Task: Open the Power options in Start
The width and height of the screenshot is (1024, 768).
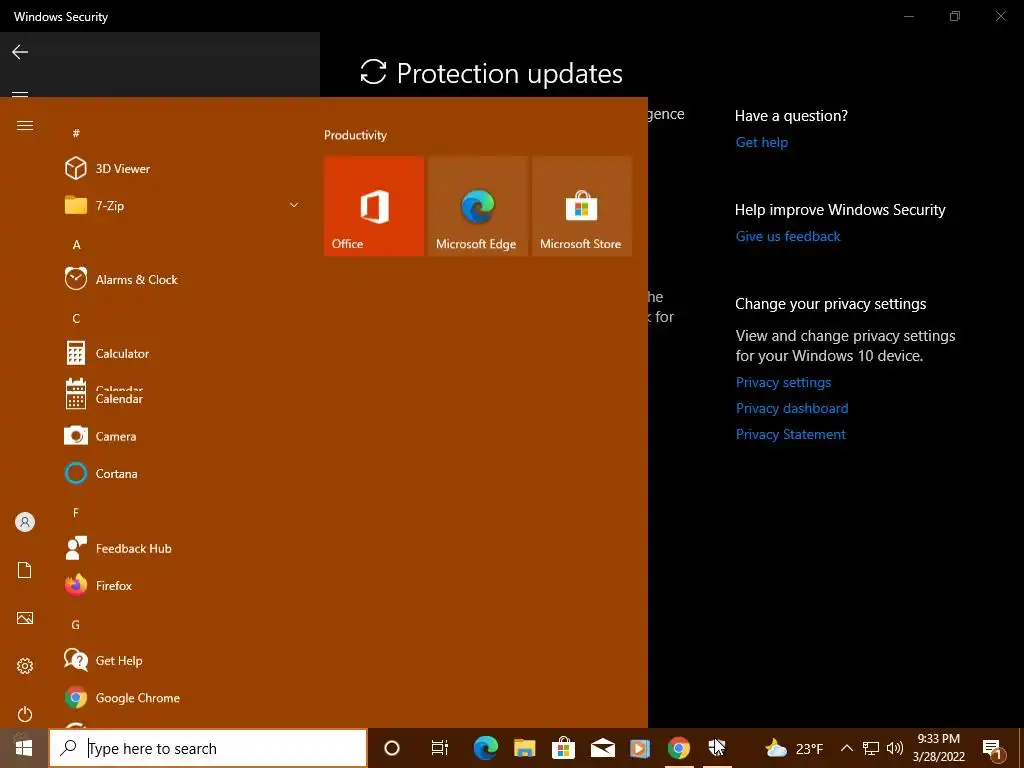Action: coord(25,714)
